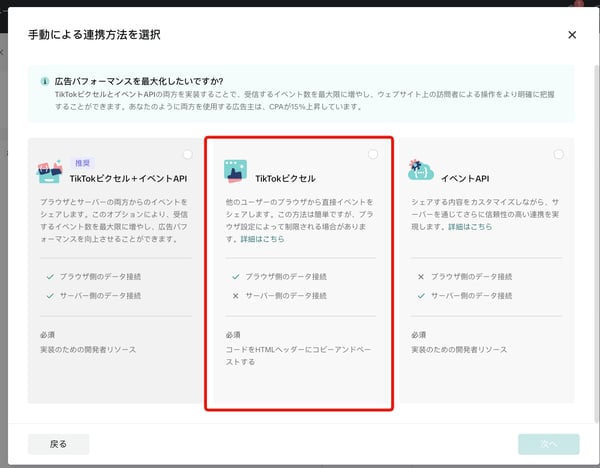Click the TikTokピクセル＋イベントAPI card illustration icon
Image resolution: width=600 pixels, height=468 pixels.
(50, 172)
